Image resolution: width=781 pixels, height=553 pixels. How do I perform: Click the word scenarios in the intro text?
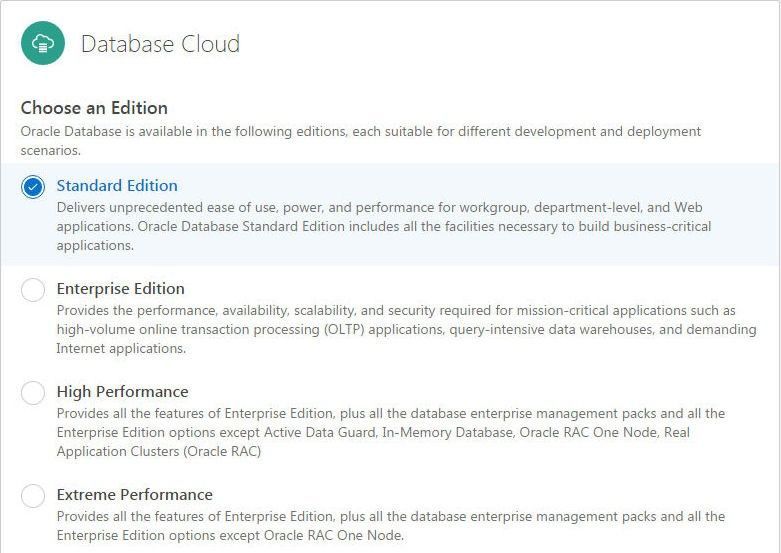[50, 150]
